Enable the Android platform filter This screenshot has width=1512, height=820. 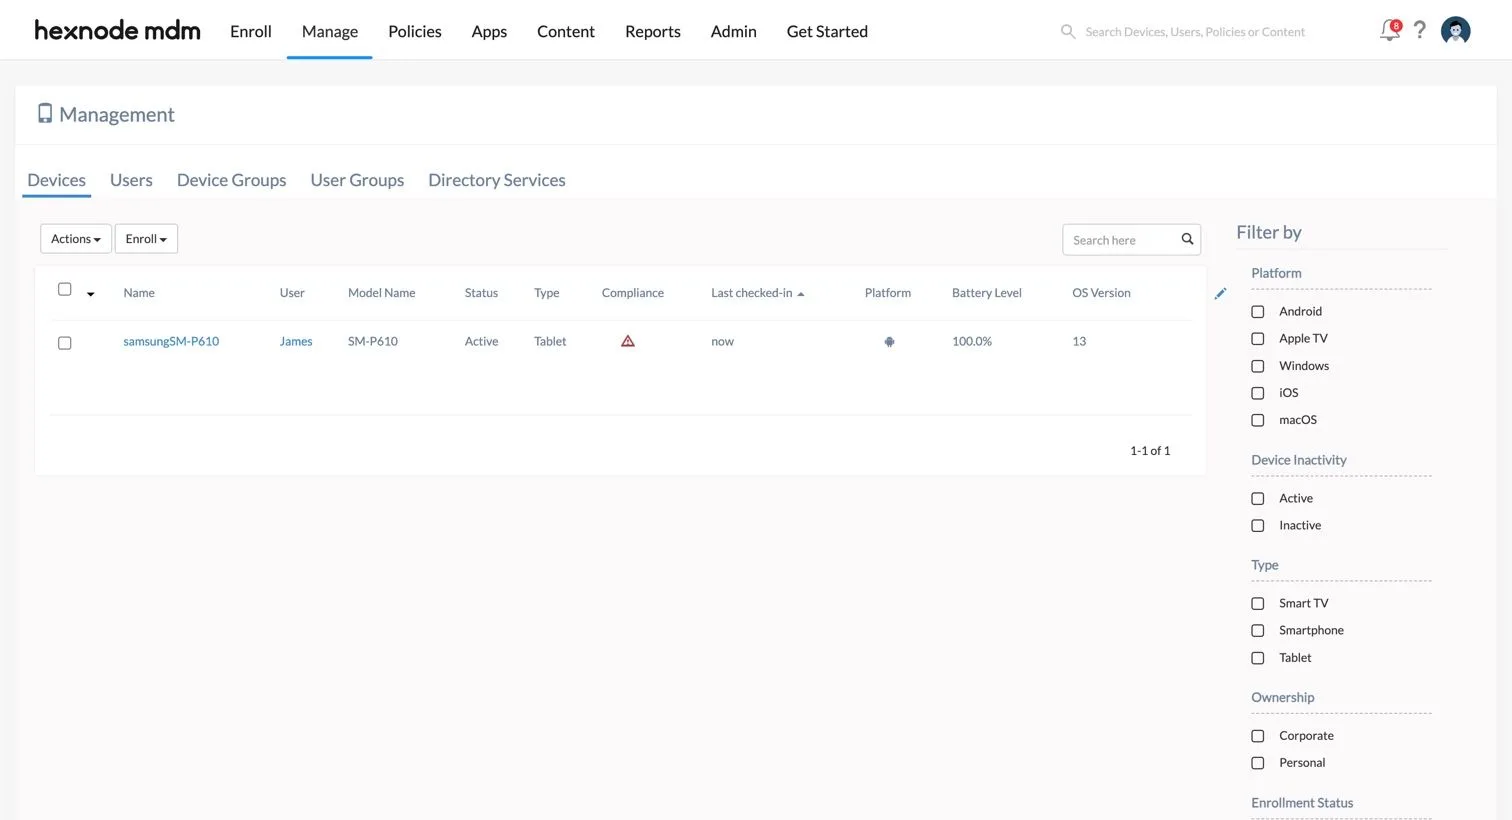point(1258,312)
